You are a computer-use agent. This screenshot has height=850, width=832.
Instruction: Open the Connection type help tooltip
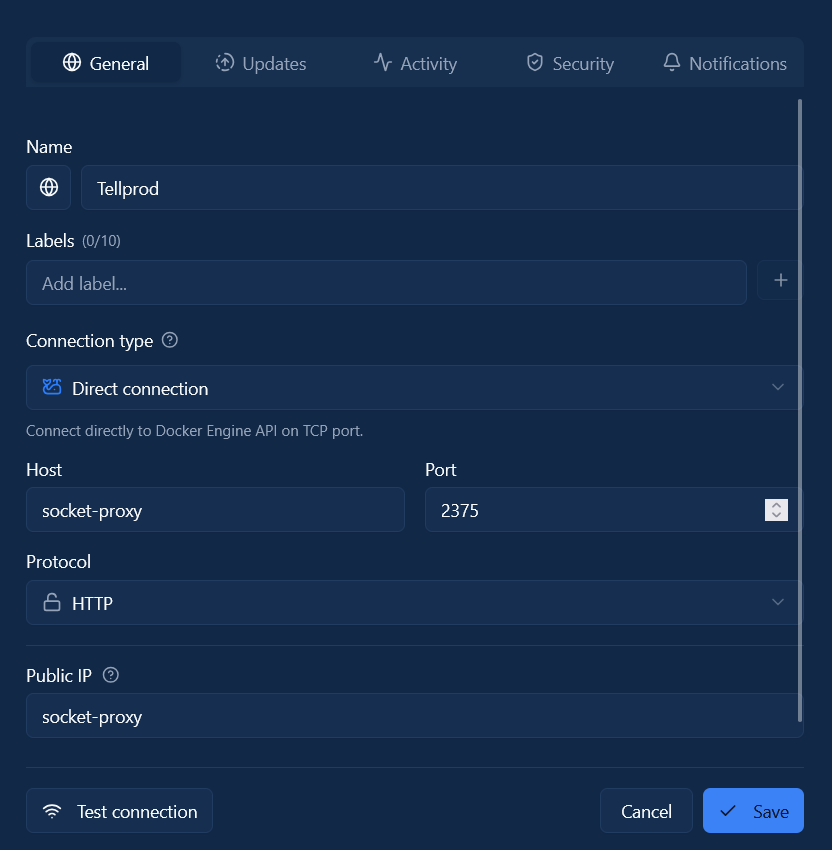point(169,340)
